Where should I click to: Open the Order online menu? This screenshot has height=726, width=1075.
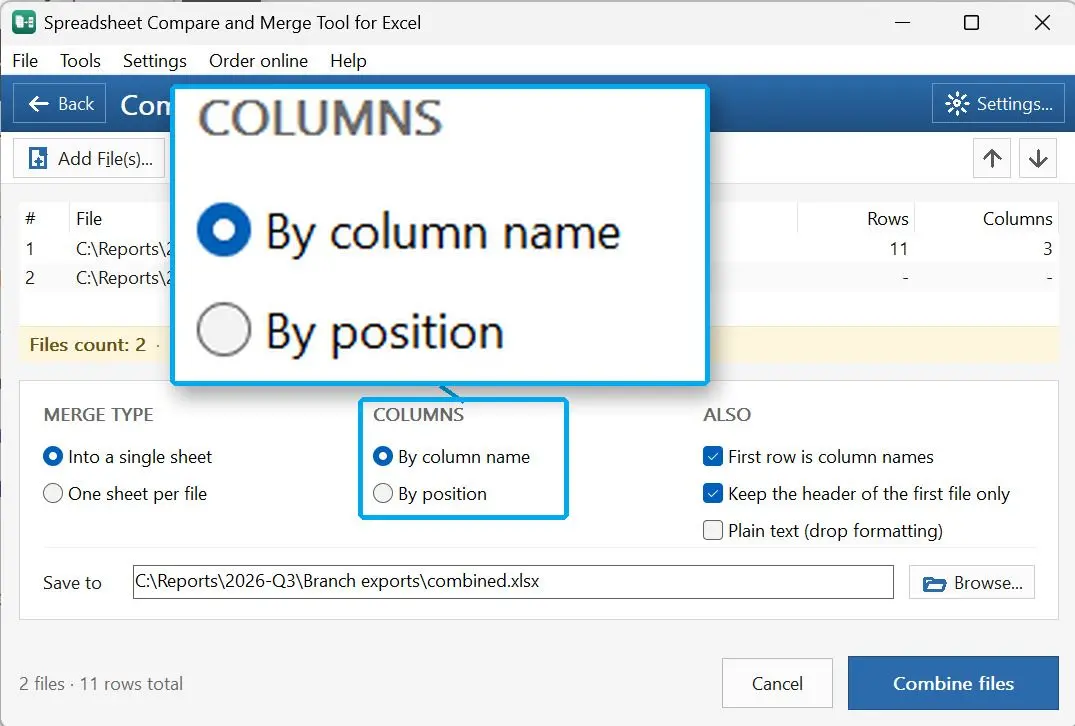(258, 61)
